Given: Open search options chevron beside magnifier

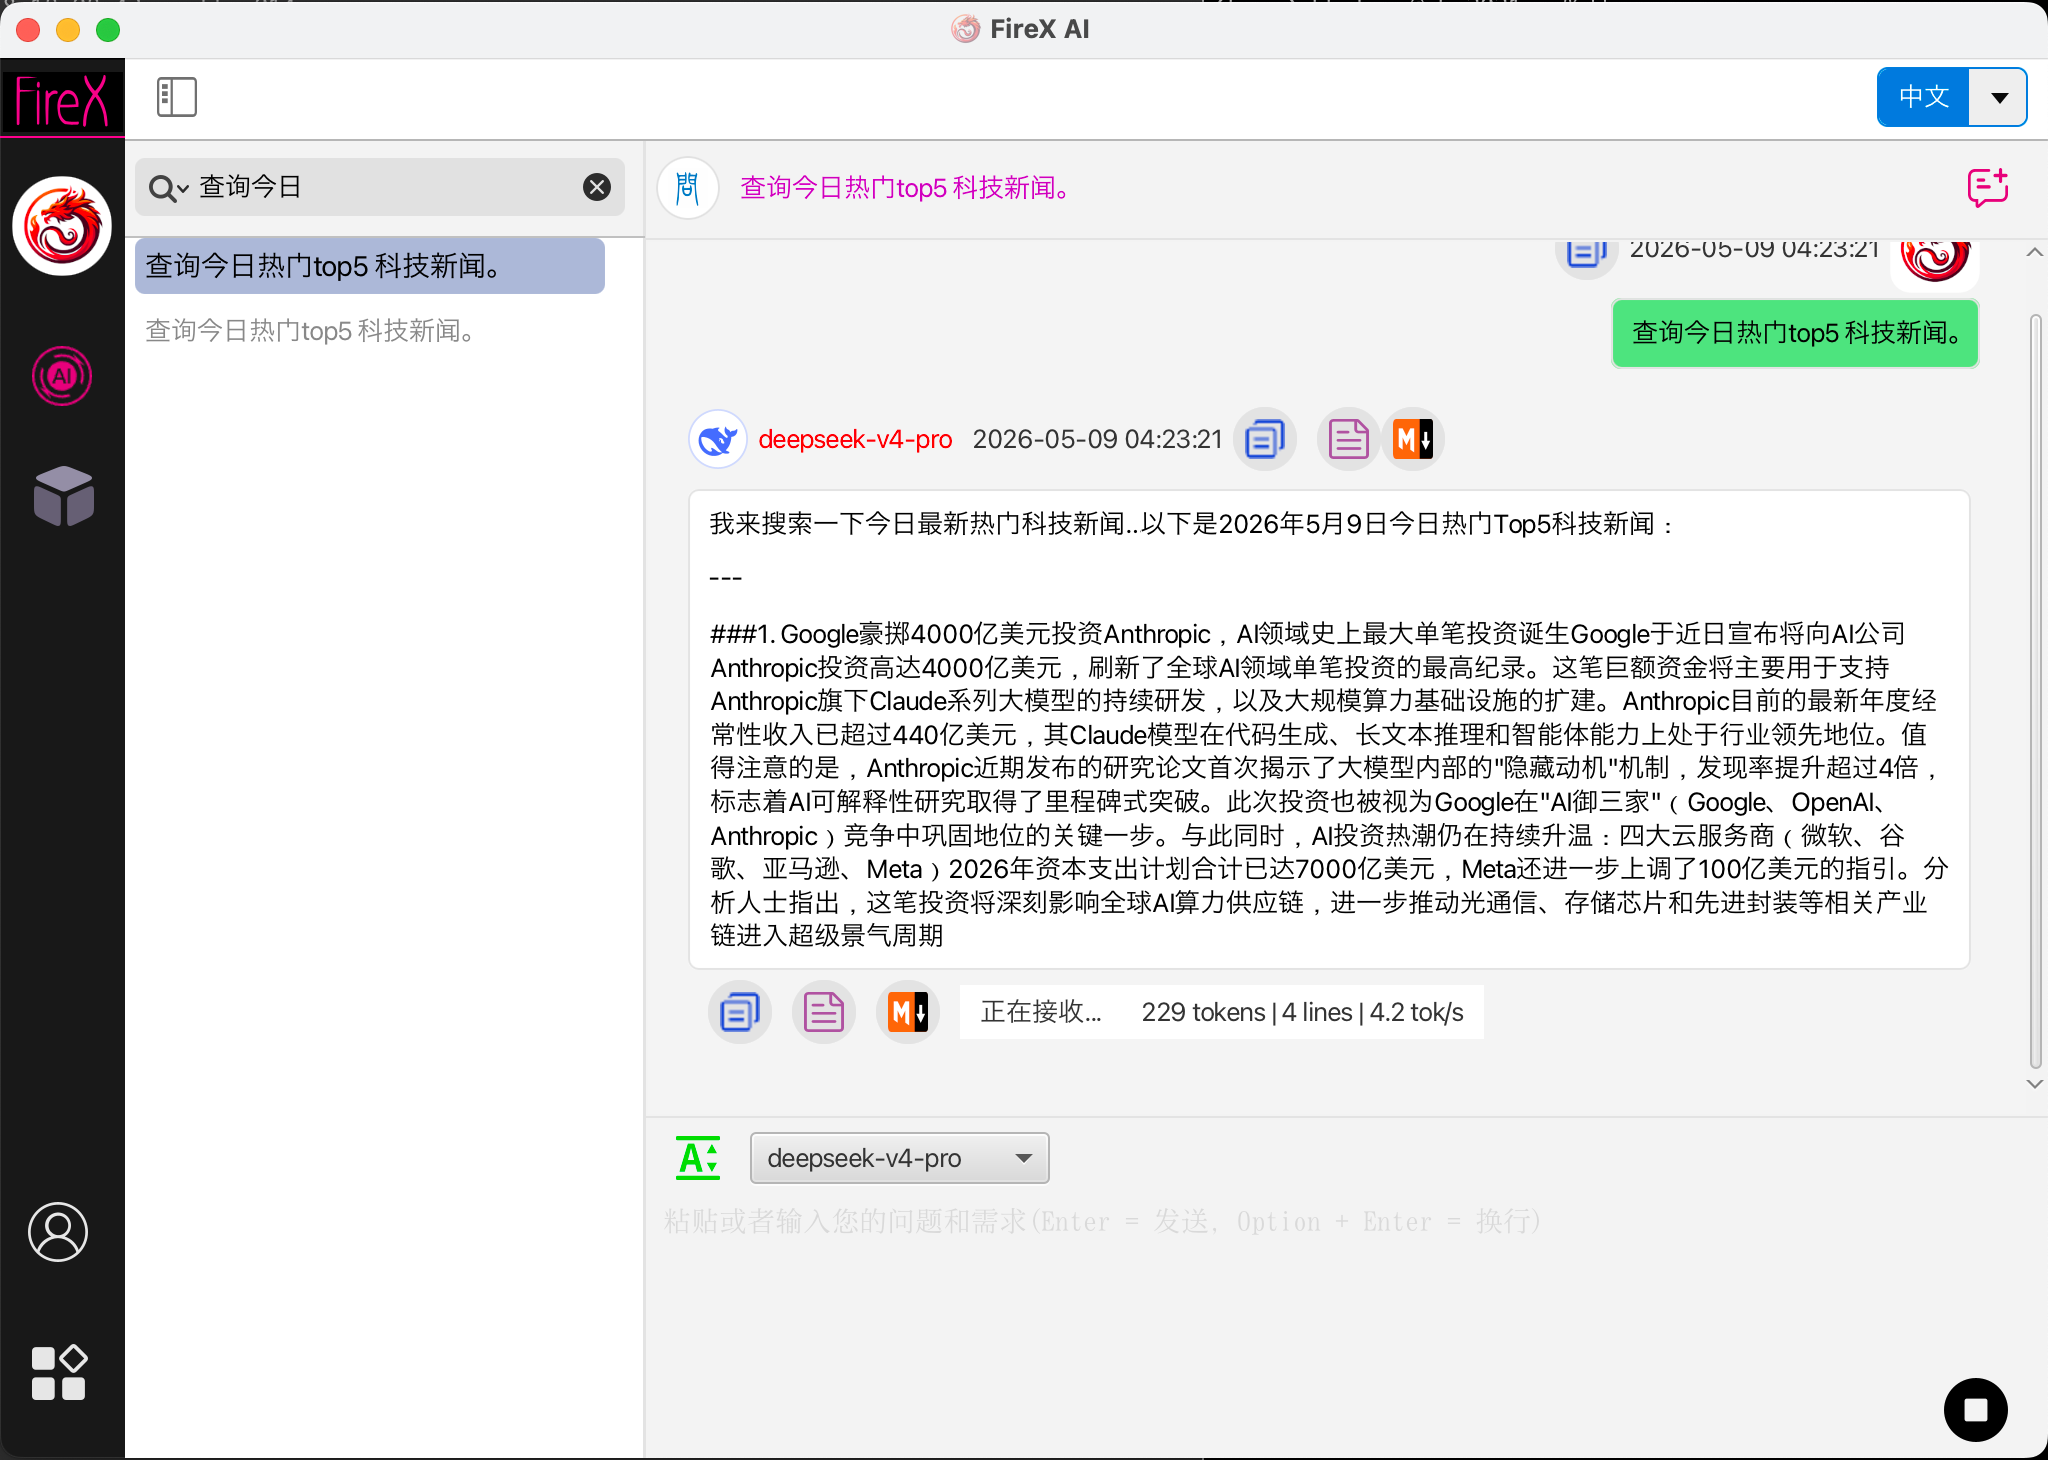Looking at the screenshot, I should click(184, 190).
